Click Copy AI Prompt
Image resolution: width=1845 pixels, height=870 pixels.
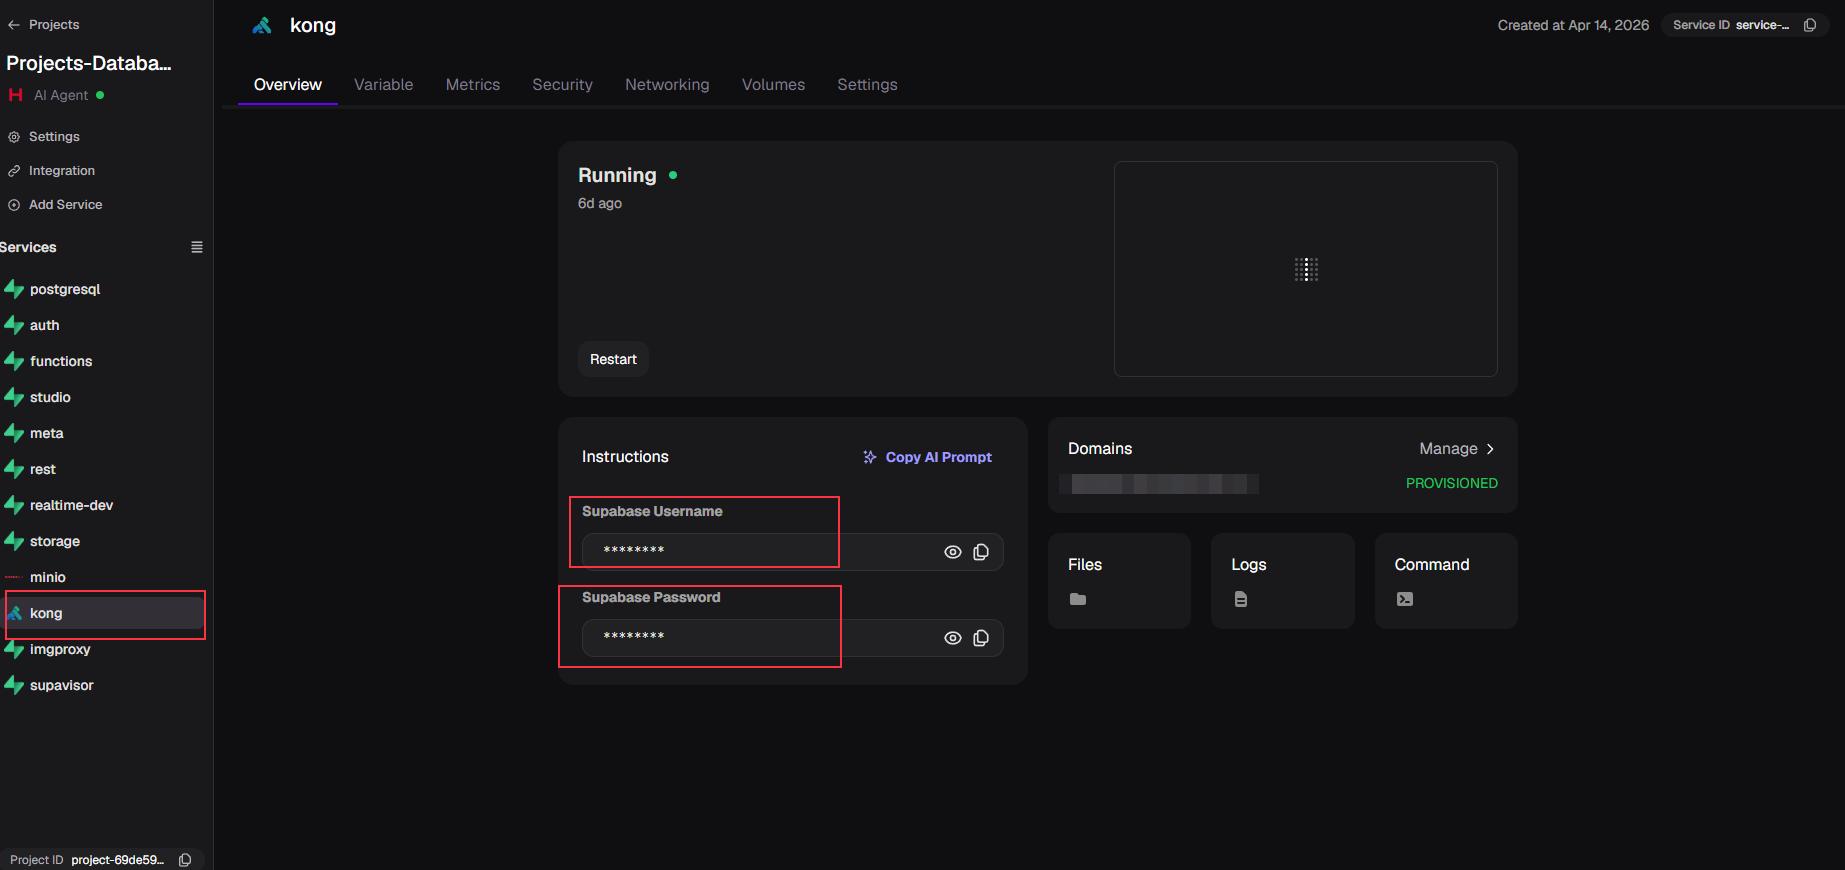pyautogui.click(x=927, y=457)
